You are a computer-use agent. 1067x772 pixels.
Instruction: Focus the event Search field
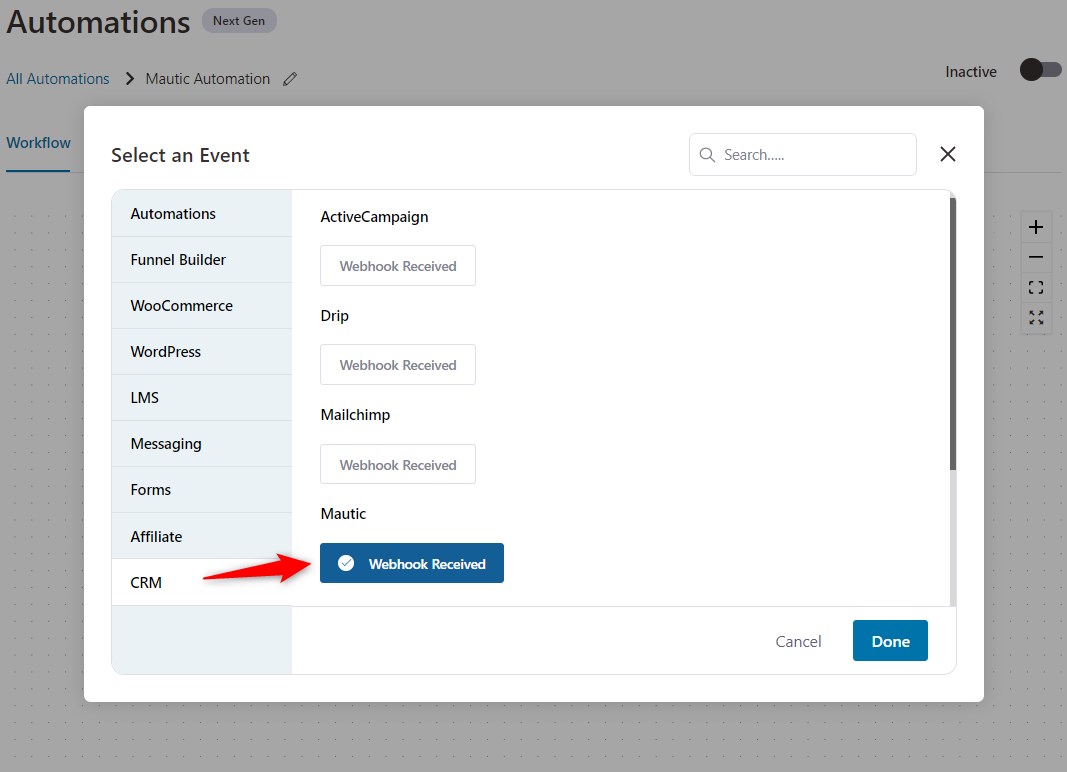[x=803, y=155]
